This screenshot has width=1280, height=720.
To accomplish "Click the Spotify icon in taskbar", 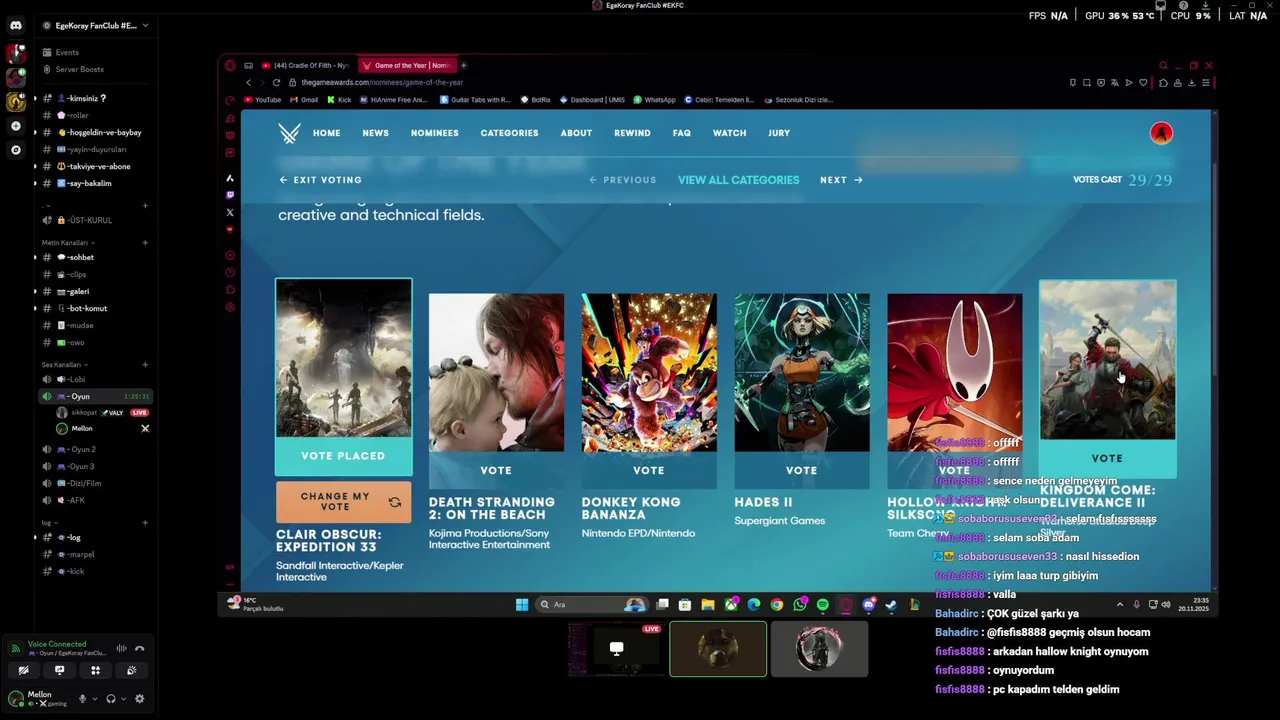I will (822, 604).
